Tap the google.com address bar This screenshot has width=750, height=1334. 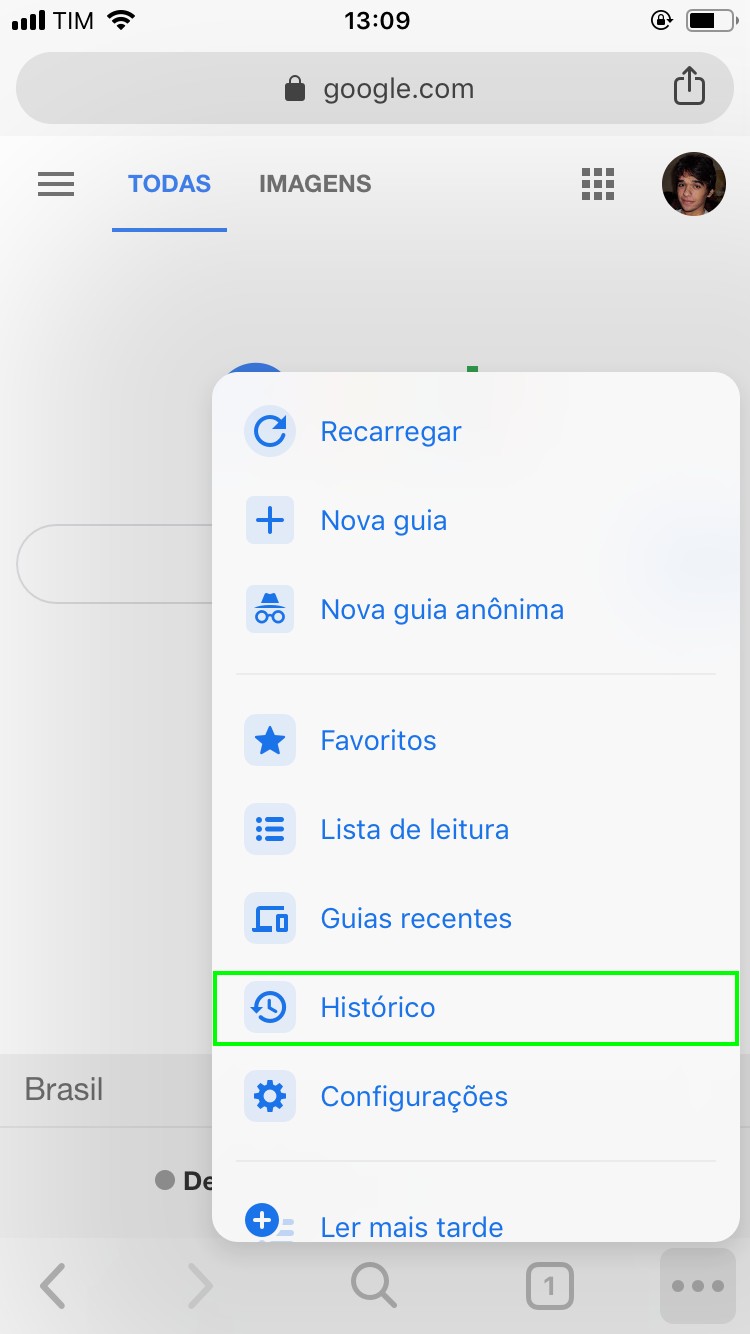[x=380, y=89]
